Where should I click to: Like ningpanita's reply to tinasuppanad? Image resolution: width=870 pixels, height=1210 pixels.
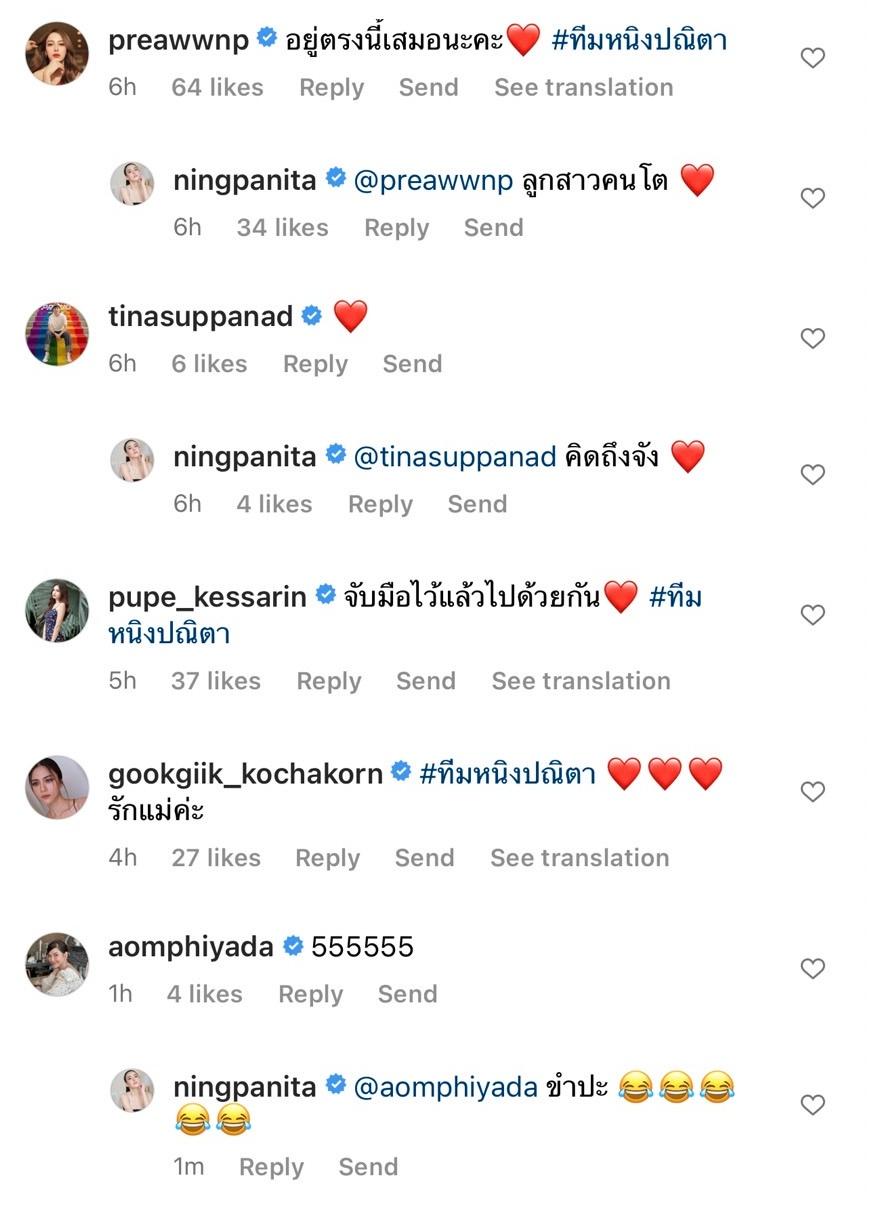pos(813,475)
